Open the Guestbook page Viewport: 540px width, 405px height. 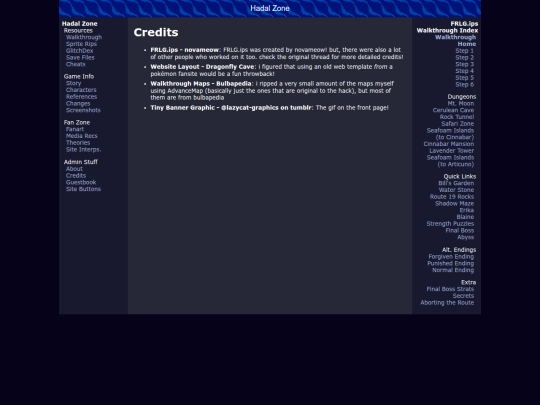[x=81, y=182]
